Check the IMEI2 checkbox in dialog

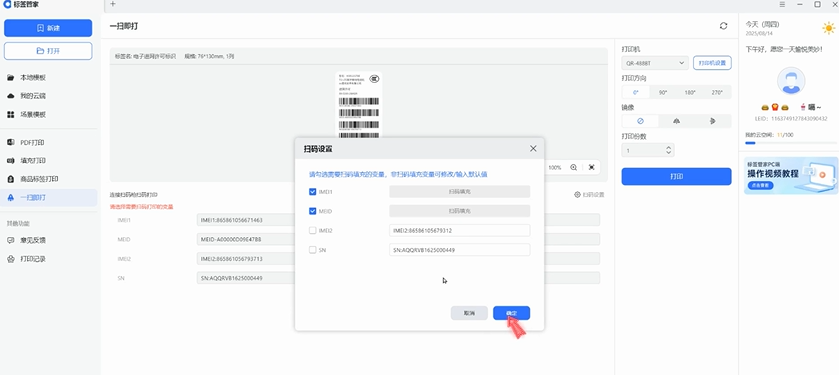click(x=312, y=231)
